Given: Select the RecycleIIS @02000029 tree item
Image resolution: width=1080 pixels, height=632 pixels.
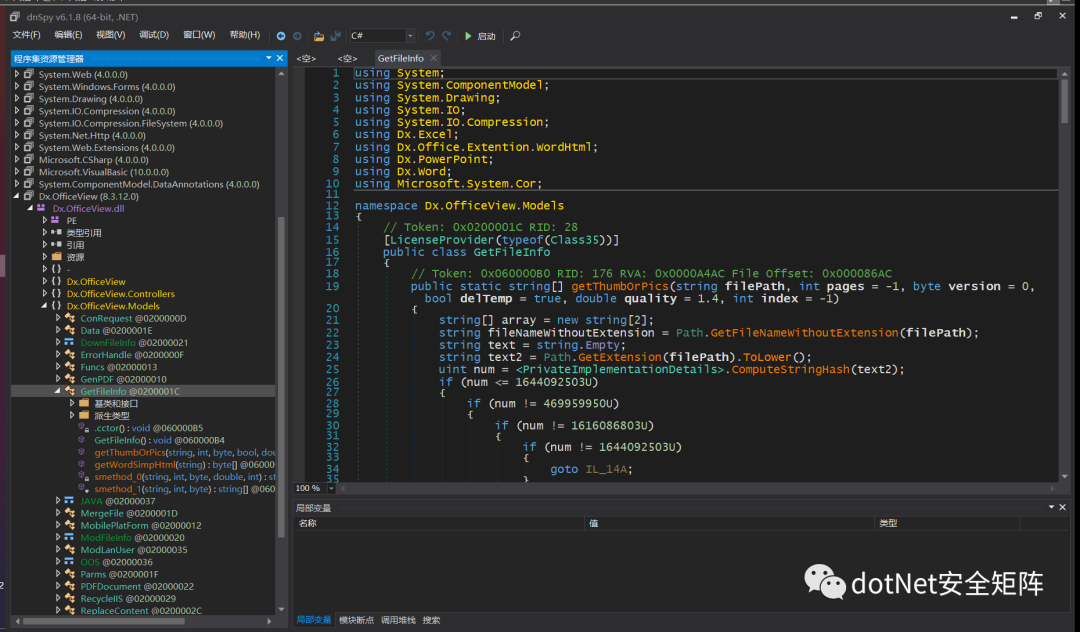Looking at the screenshot, I should (x=128, y=598).
